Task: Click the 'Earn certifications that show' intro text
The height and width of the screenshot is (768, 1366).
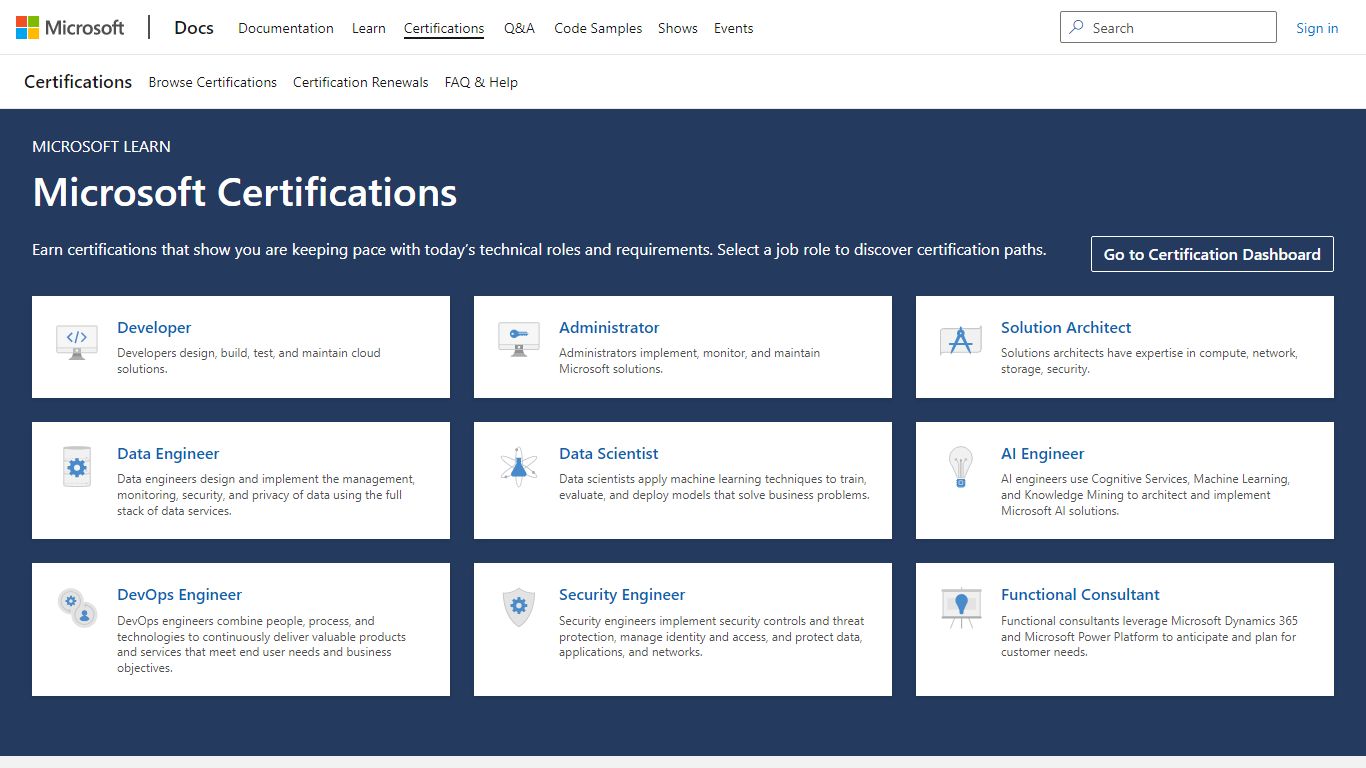Action: [x=539, y=249]
